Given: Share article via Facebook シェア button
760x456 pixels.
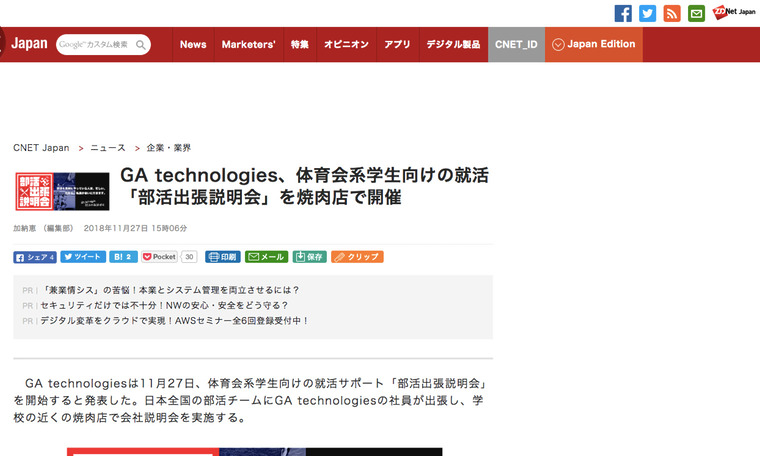Looking at the screenshot, I should (35, 257).
